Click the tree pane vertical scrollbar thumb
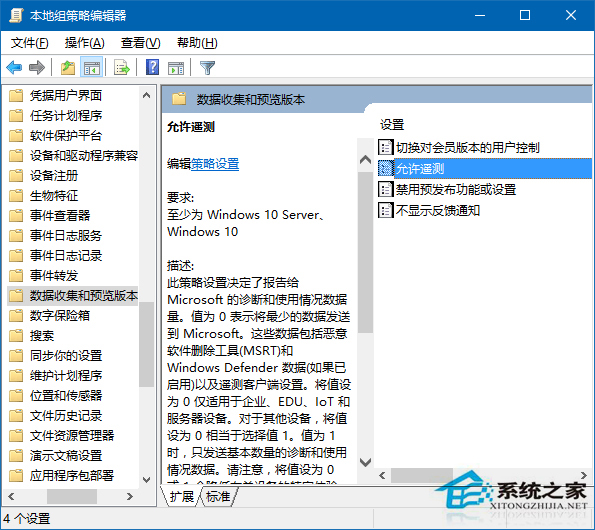This screenshot has width=595, height=530. point(146,344)
